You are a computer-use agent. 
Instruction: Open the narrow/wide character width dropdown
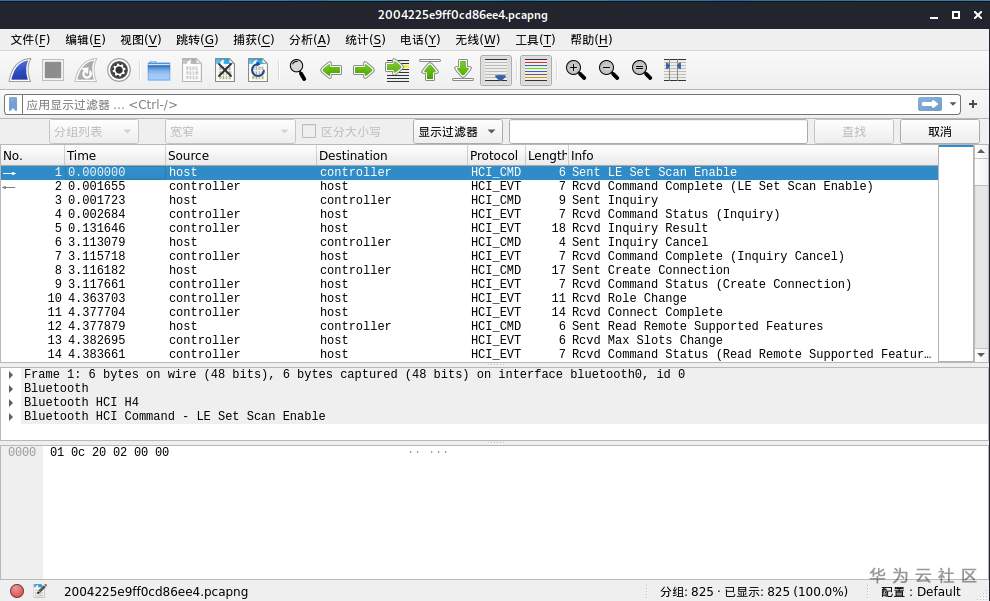coord(229,131)
